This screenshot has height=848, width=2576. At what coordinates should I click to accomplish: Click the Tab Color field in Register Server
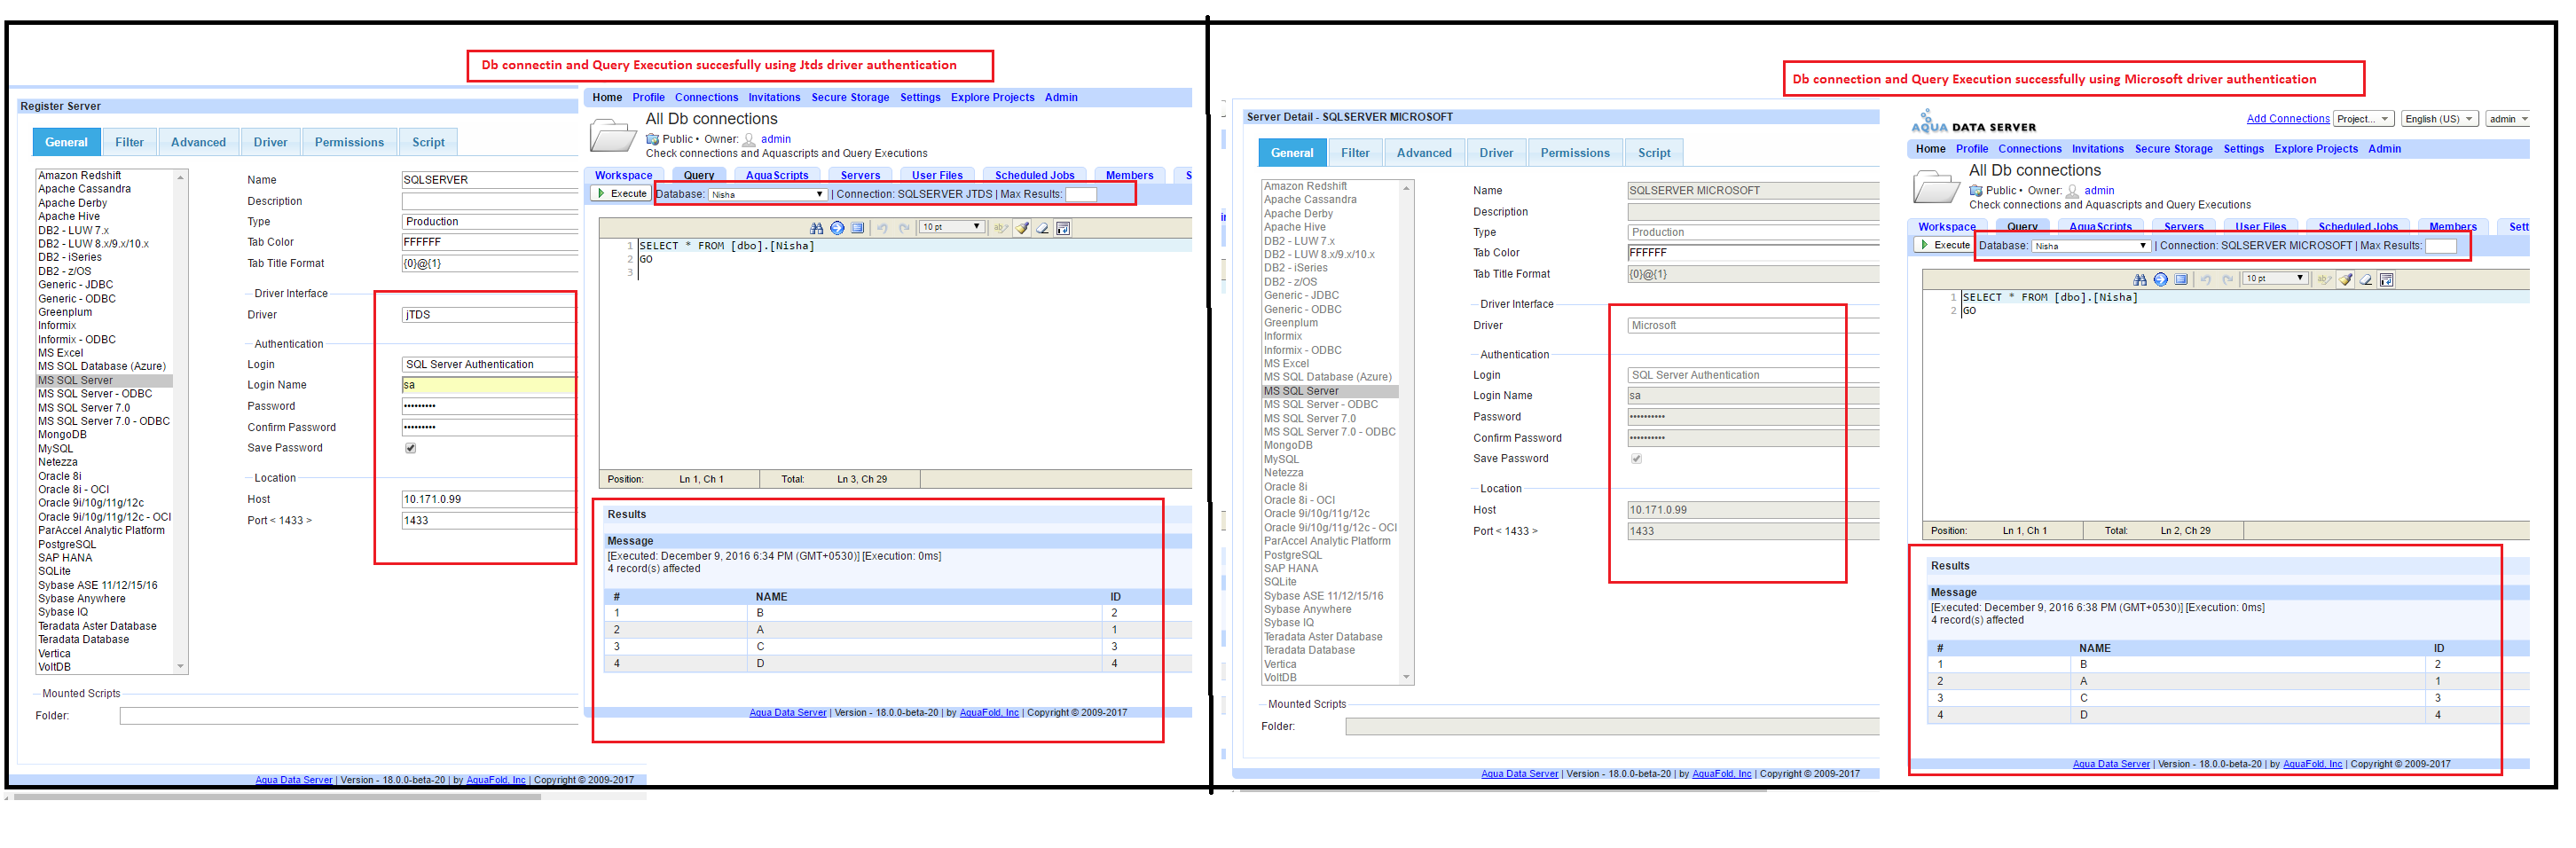(x=490, y=242)
